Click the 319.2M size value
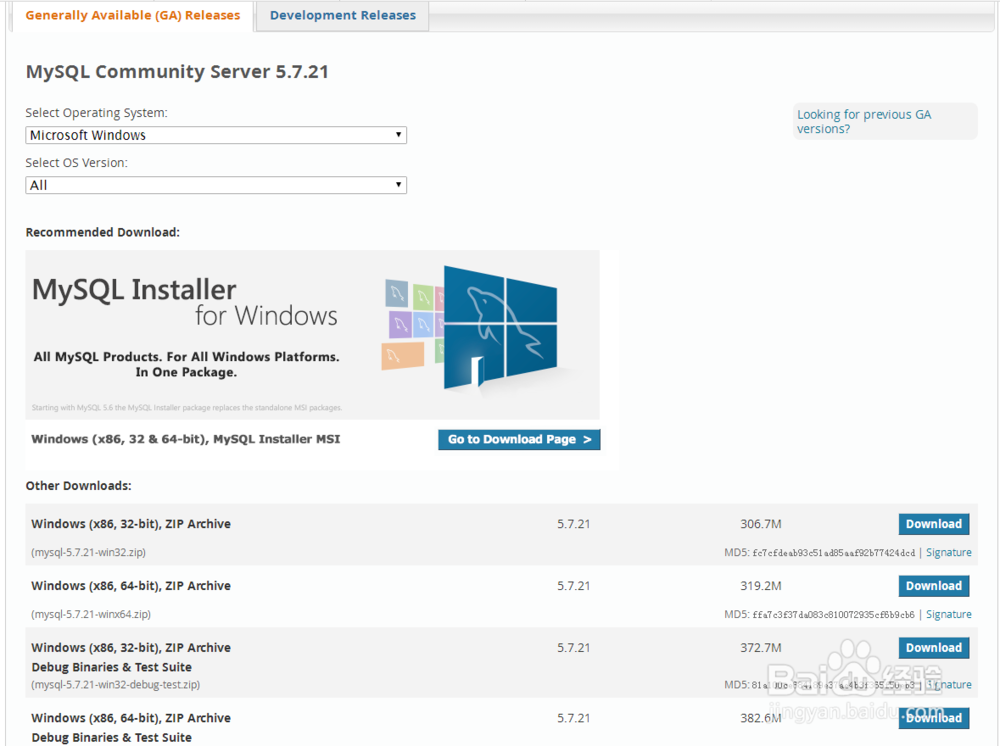Screen dimensions: 1000x746 coord(761,586)
